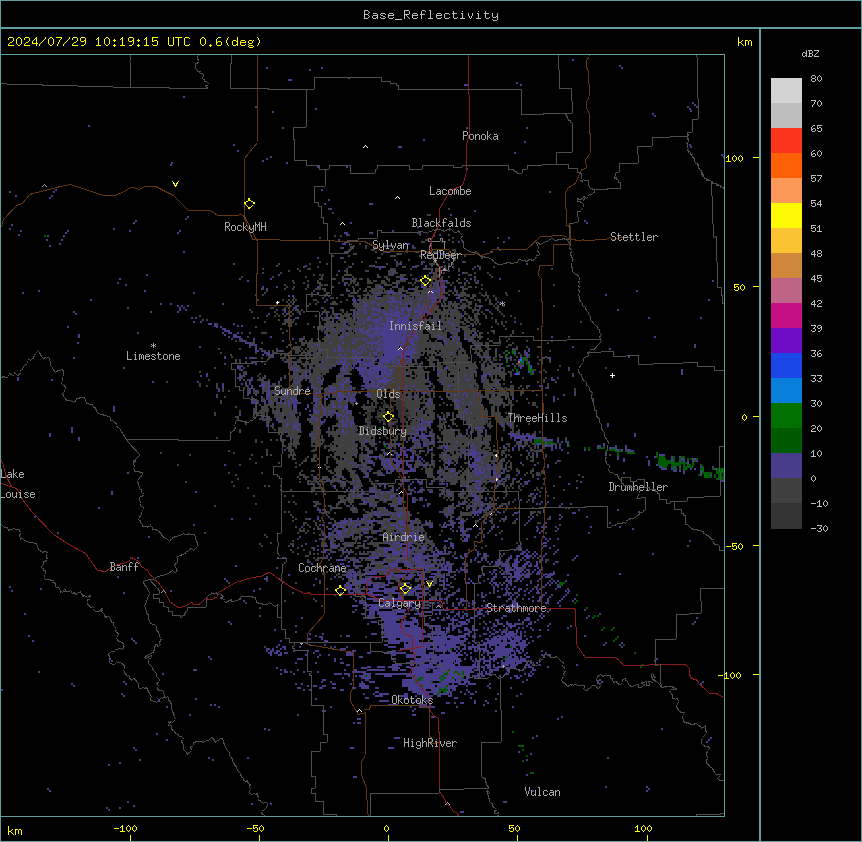The image size is (862, 842).
Task: Pick the bright yellow swatch in dBZ legend
Action: [x=786, y=215]
